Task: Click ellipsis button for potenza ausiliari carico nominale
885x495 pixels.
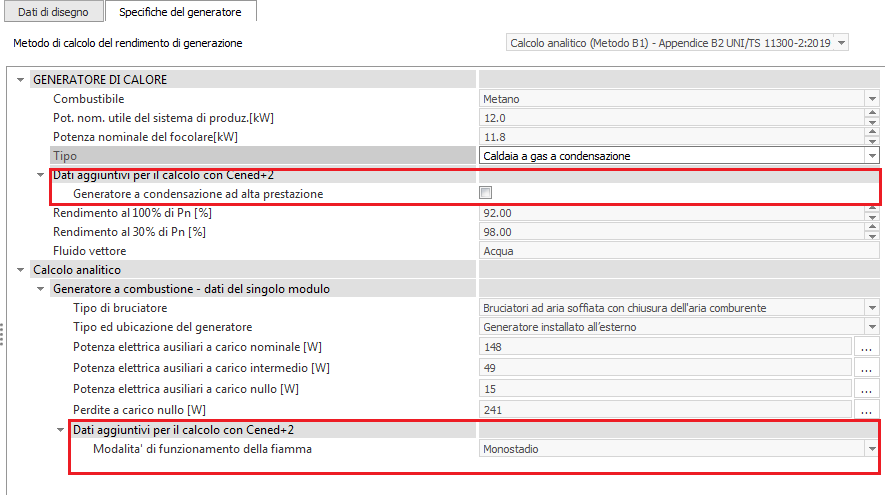Action: pyautogui.click(x=867, y=346)
